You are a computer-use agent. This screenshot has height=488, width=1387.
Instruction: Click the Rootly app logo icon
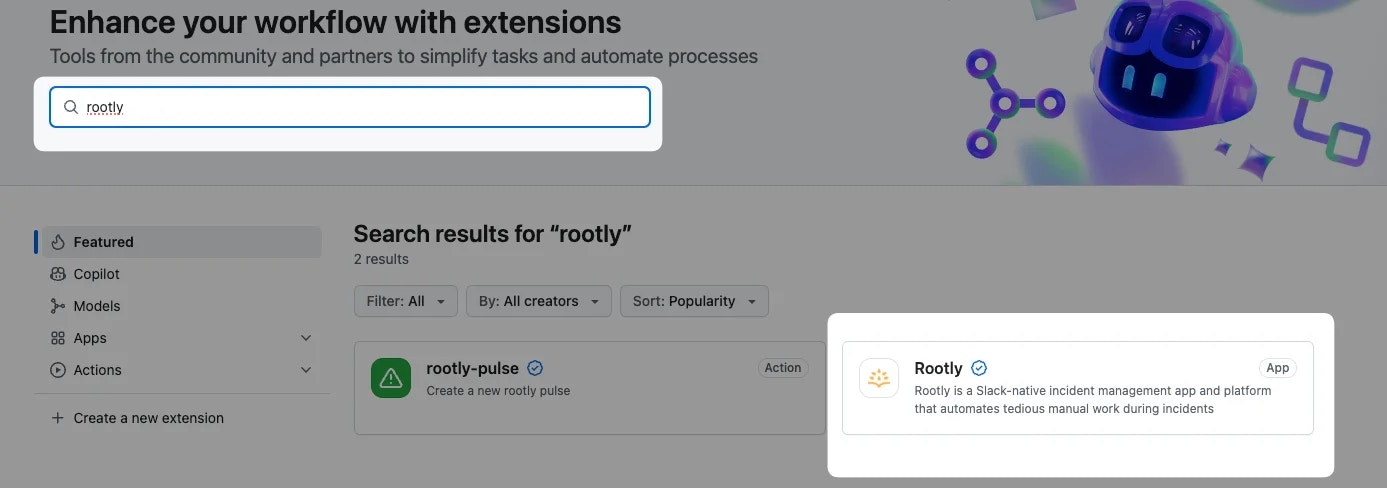coord(879,378)
